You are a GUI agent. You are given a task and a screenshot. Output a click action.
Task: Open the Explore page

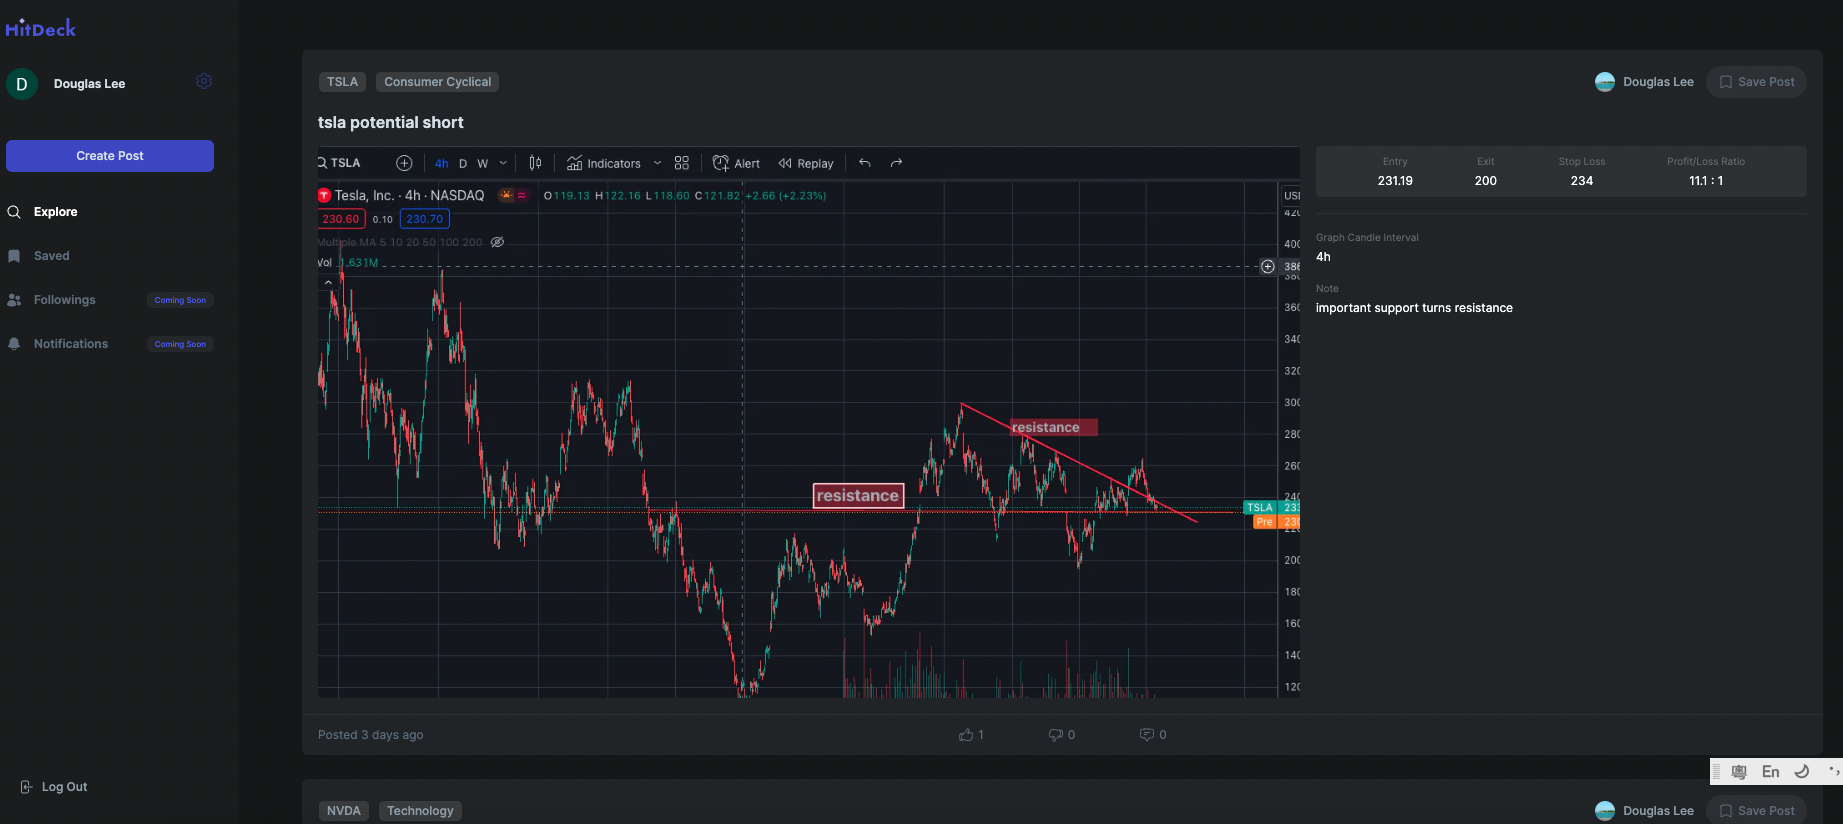click(x=55, y=212)
